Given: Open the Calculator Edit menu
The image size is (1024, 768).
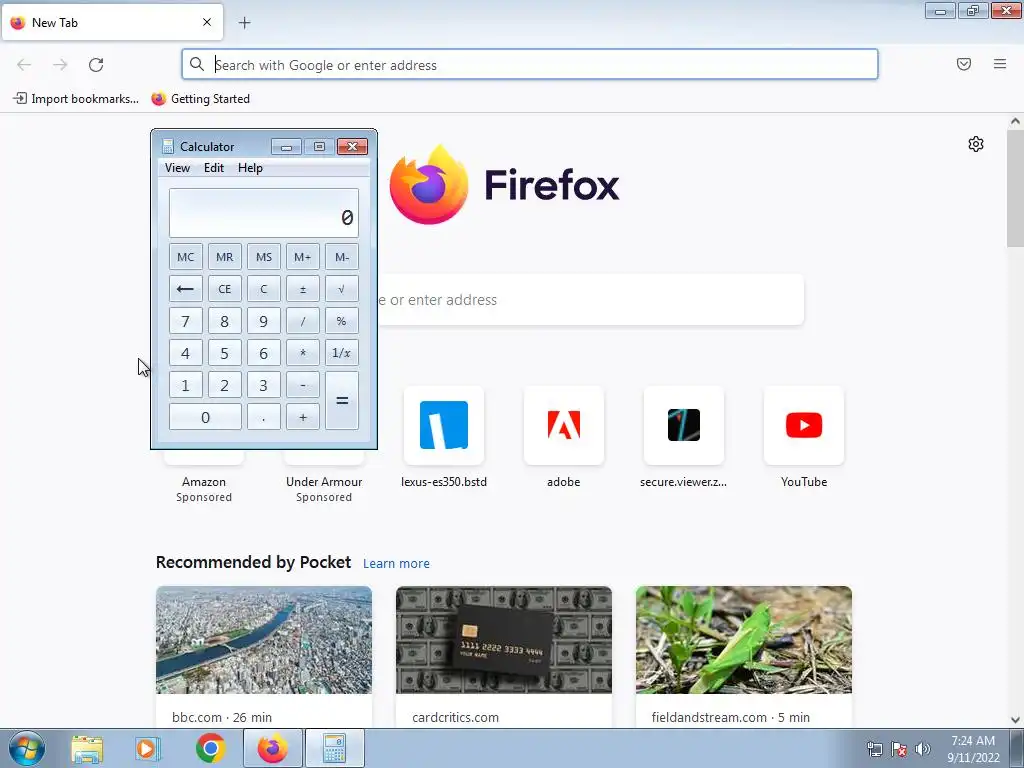Looking at the screenshot, I should pos(214,168).
